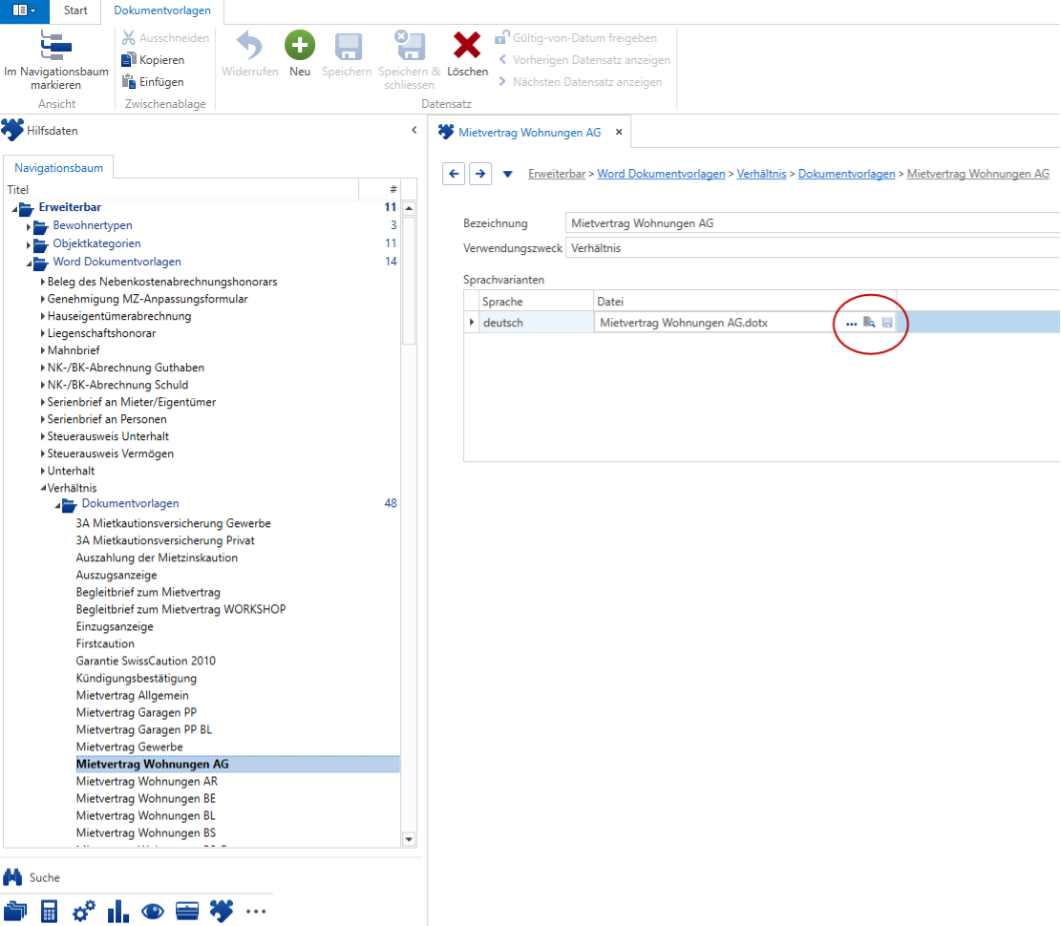Viewport: 1061px width, 926px height.
Task: Show next record via Nächsten Datensatz anzeigen
Action: tap(580, 81)
